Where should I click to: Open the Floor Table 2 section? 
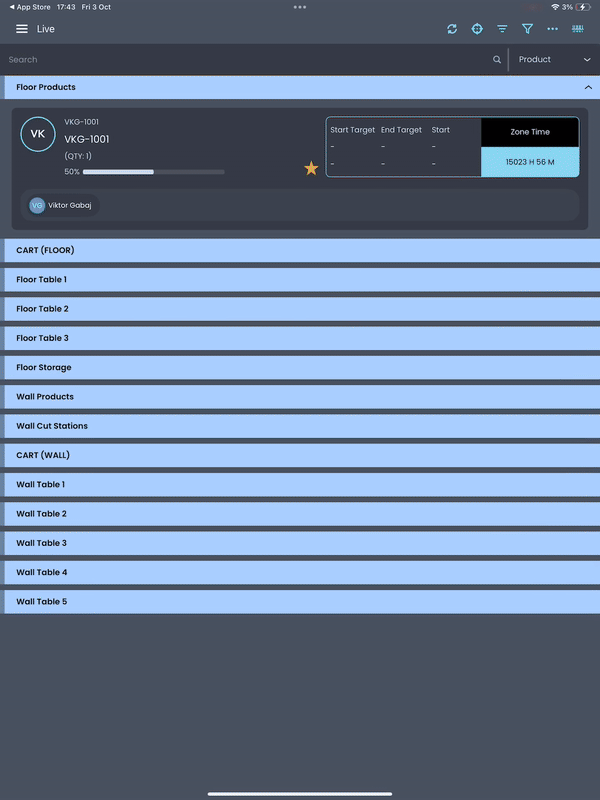[300, 309]
